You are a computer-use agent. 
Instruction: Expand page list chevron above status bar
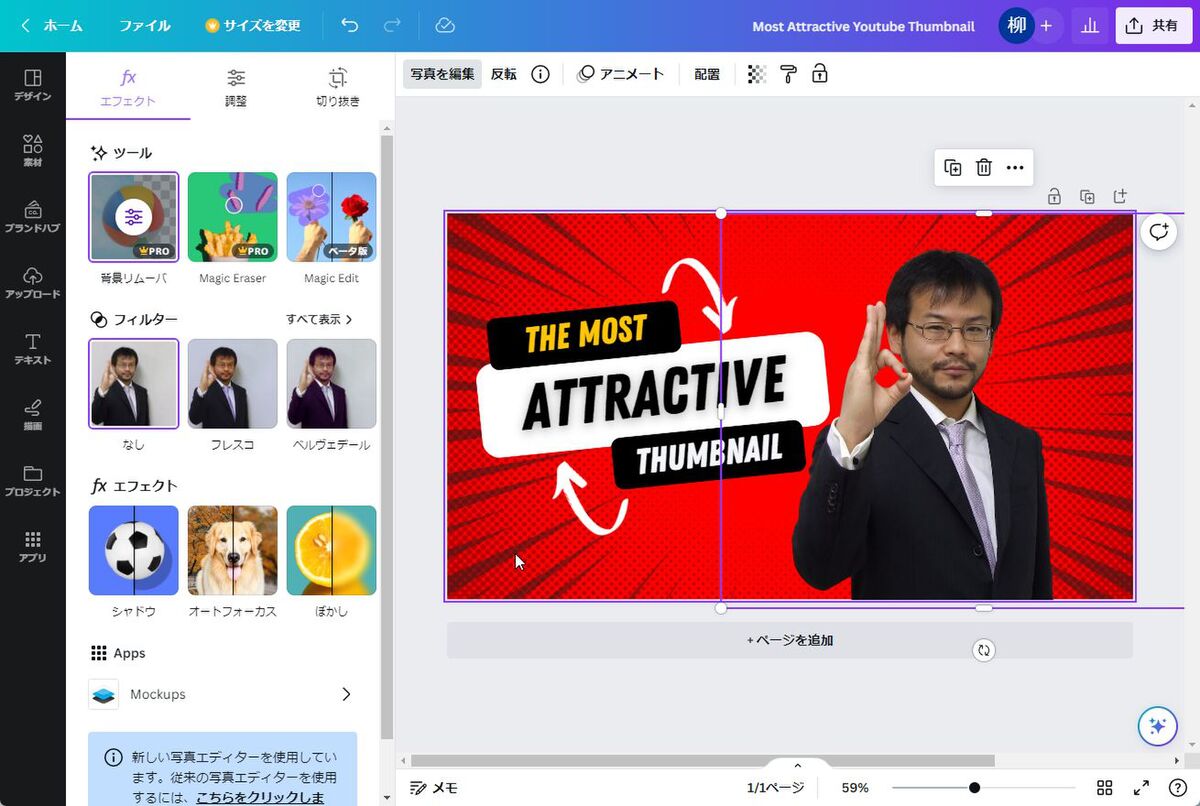pyautogui.click(x=797, y=765)
